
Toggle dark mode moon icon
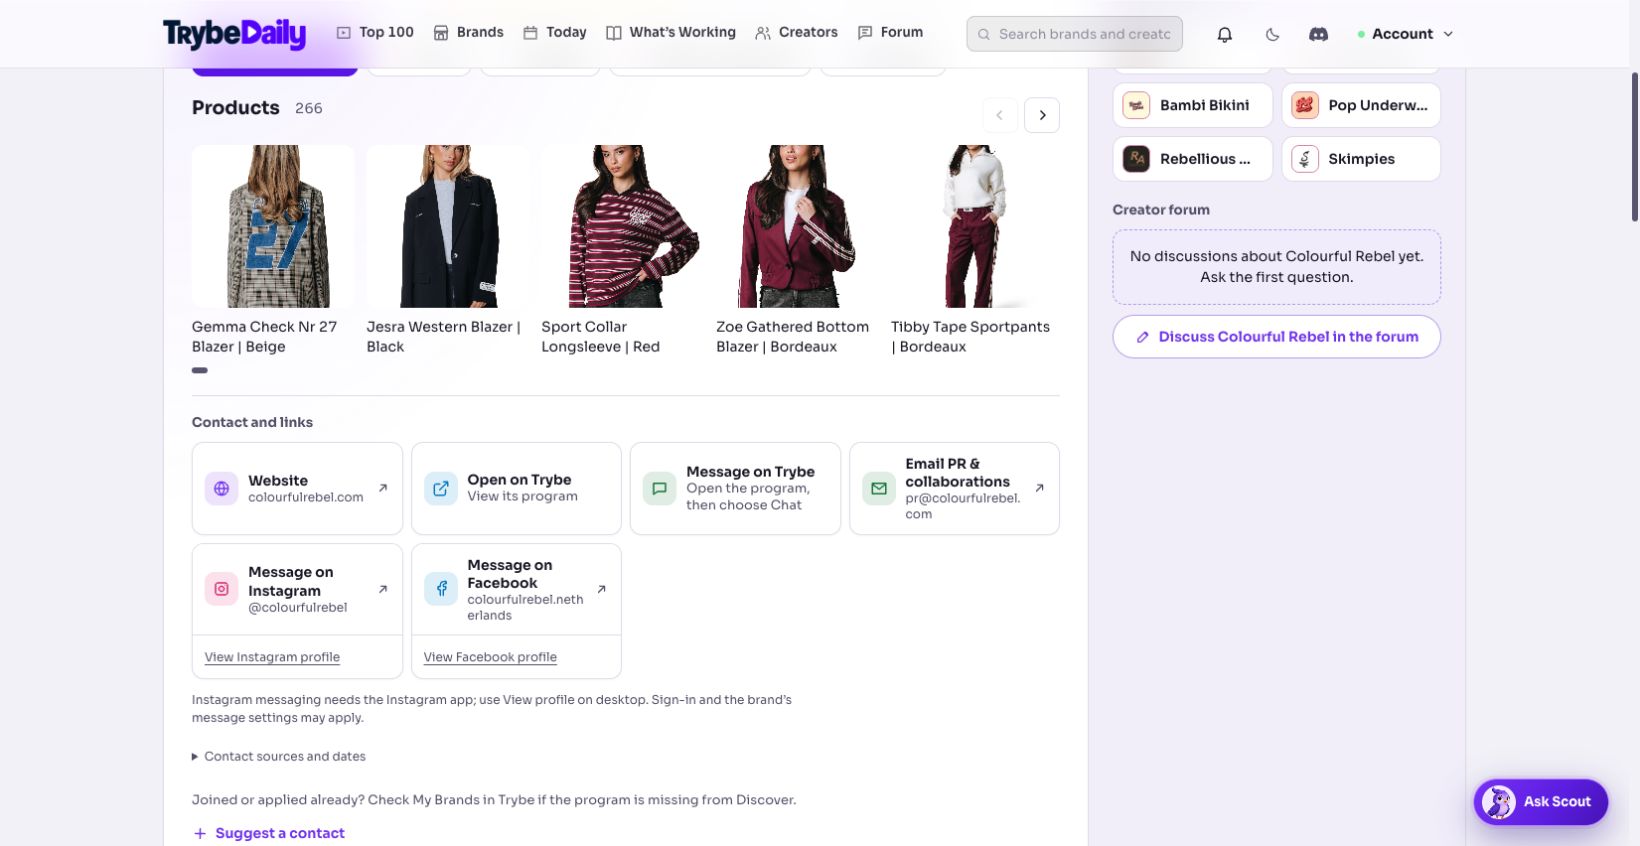[x=1272, y=34]
